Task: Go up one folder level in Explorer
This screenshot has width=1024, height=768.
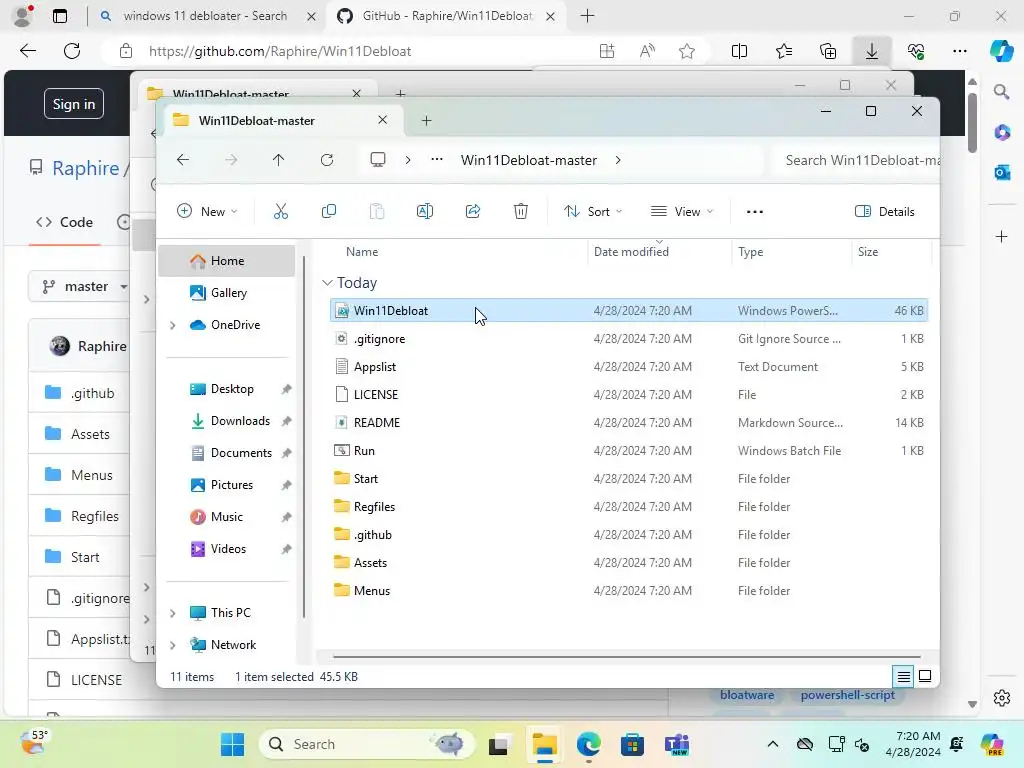Action: (x=278, y=160)
